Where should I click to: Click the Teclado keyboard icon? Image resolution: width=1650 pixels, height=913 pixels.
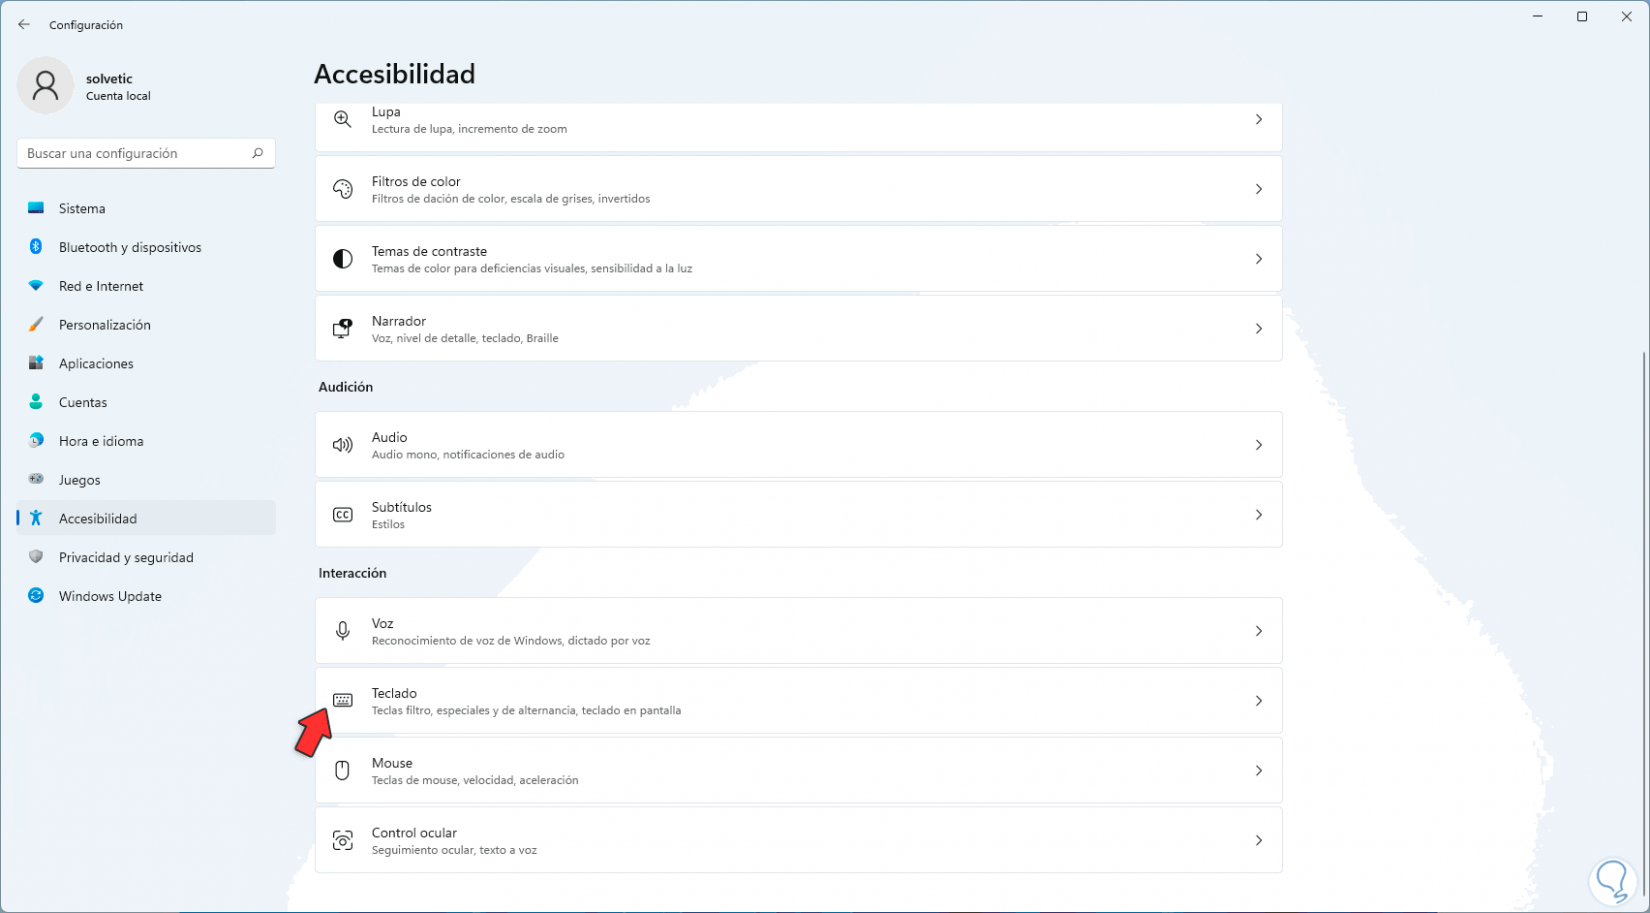click(x=342, y=700)
